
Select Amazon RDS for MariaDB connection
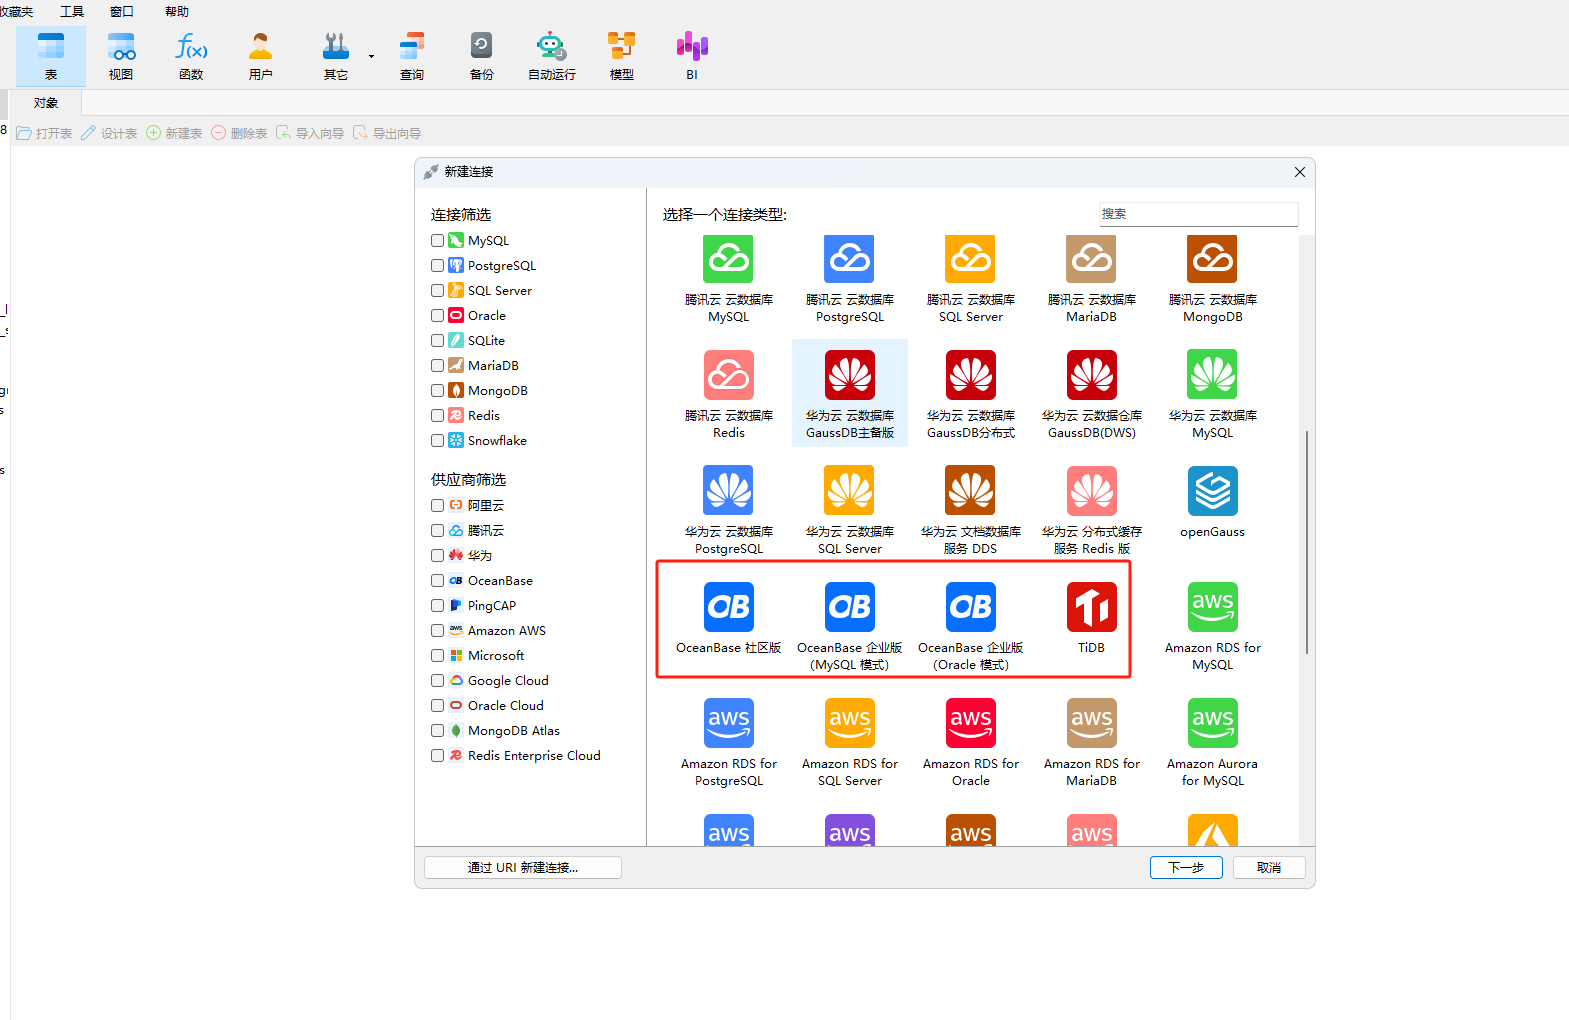[x=1092, y=742]
